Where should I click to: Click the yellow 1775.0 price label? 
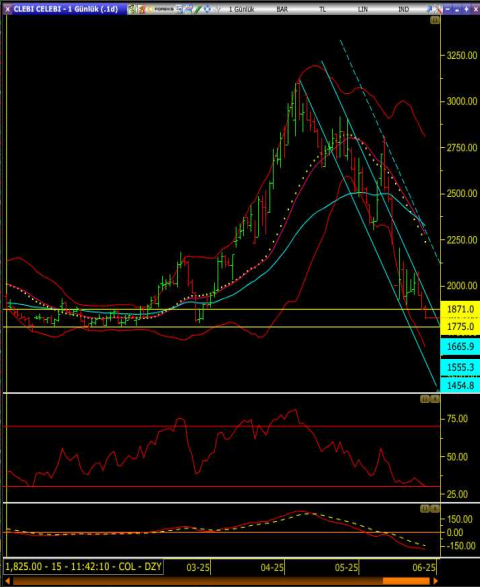click(x=460, y=326)
